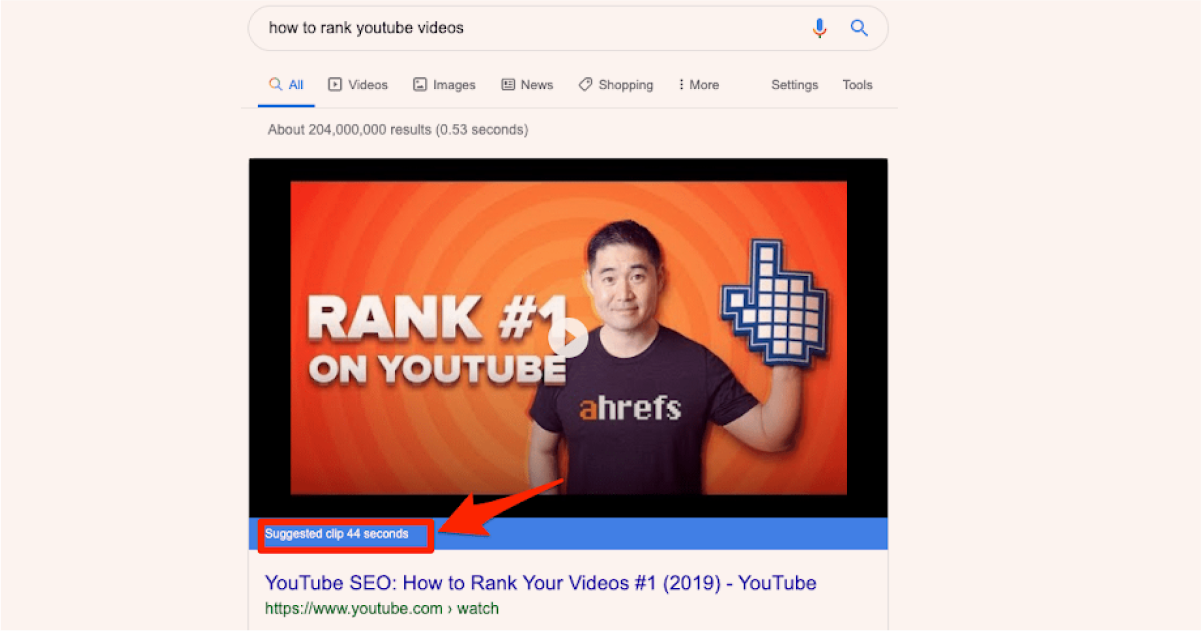Image resolution: width=1201 pixels, height=631 pixels.
Task: Open the Tools options
Action: pos(857,85)
